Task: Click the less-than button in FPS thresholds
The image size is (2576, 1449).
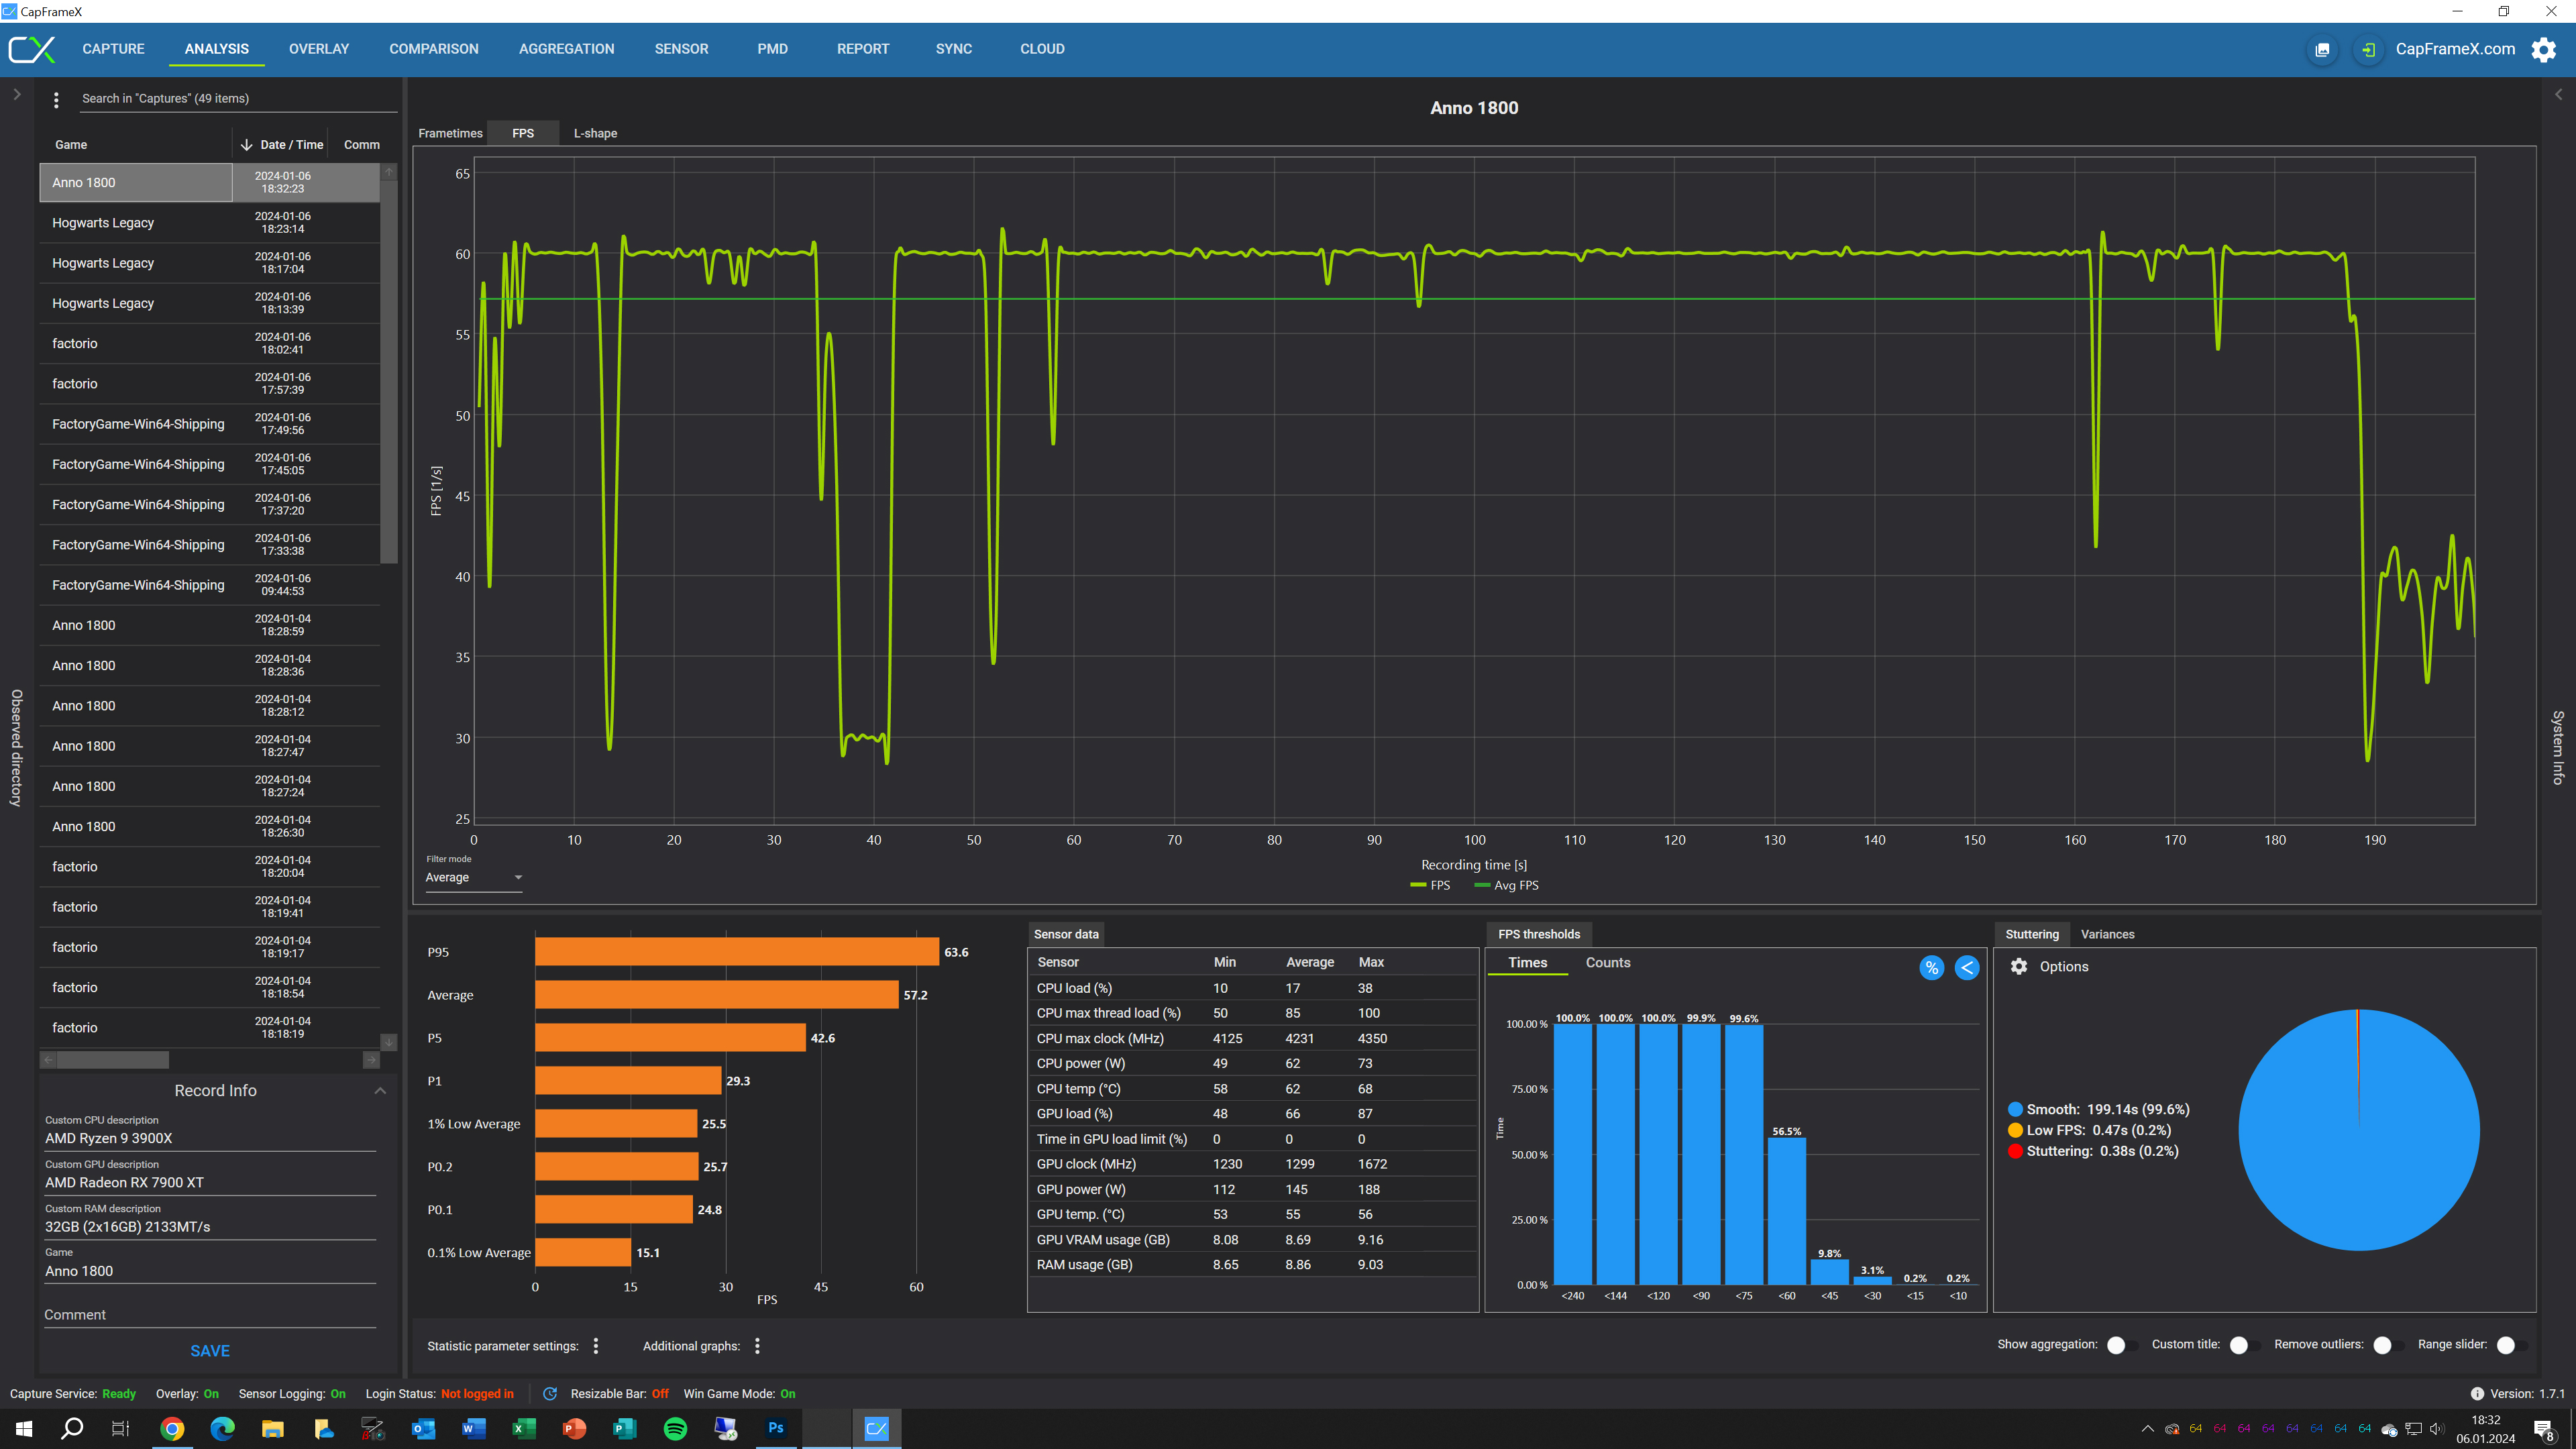Action: click(1966, 967)
